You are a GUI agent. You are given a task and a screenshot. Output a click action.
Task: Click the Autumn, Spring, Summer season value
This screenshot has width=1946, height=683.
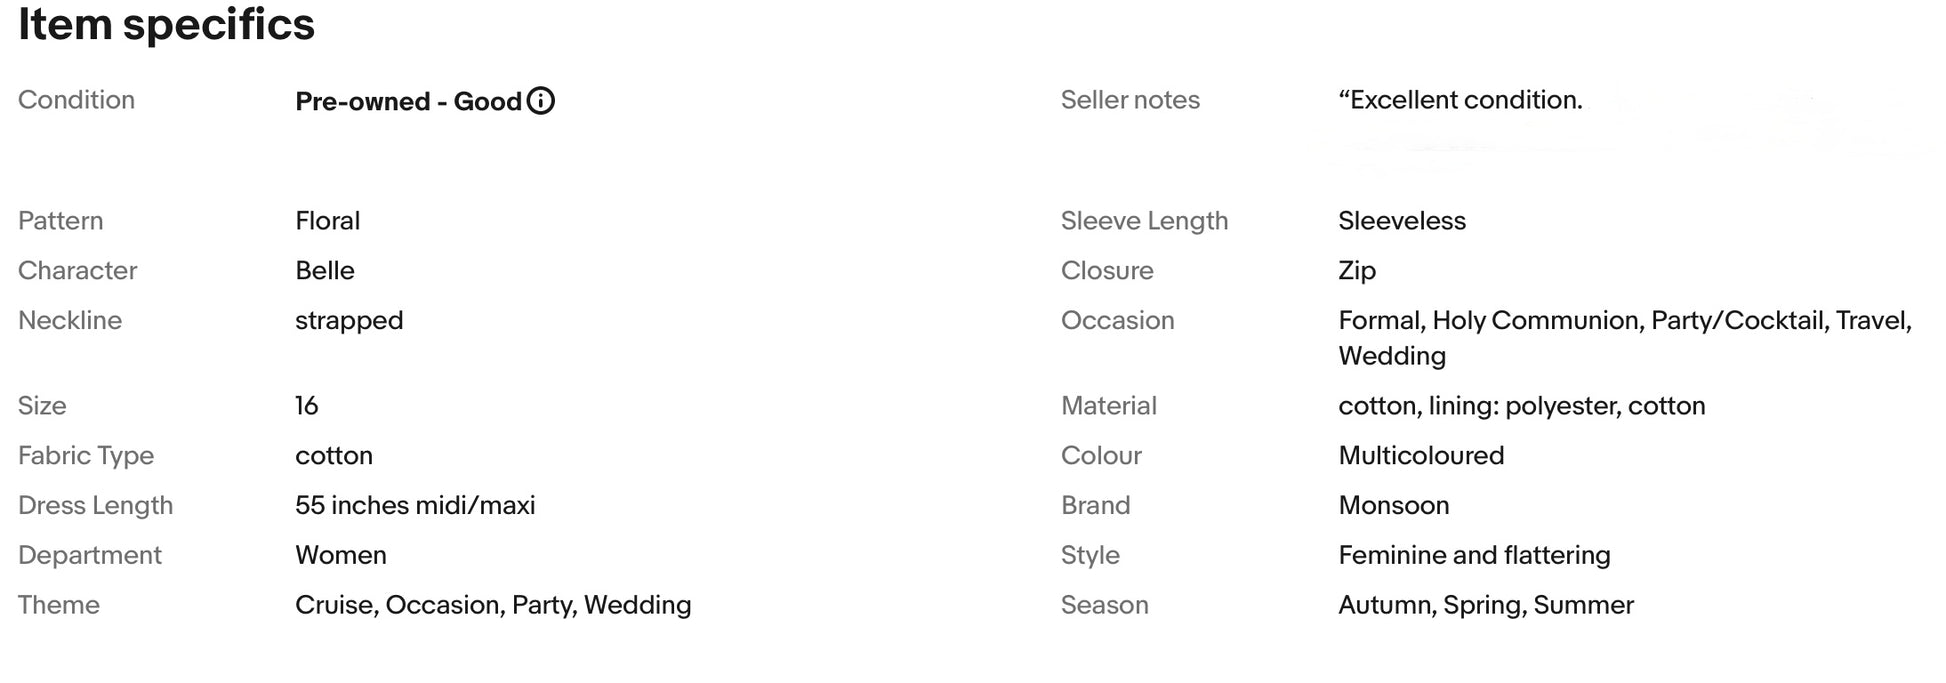point(1485,606)
